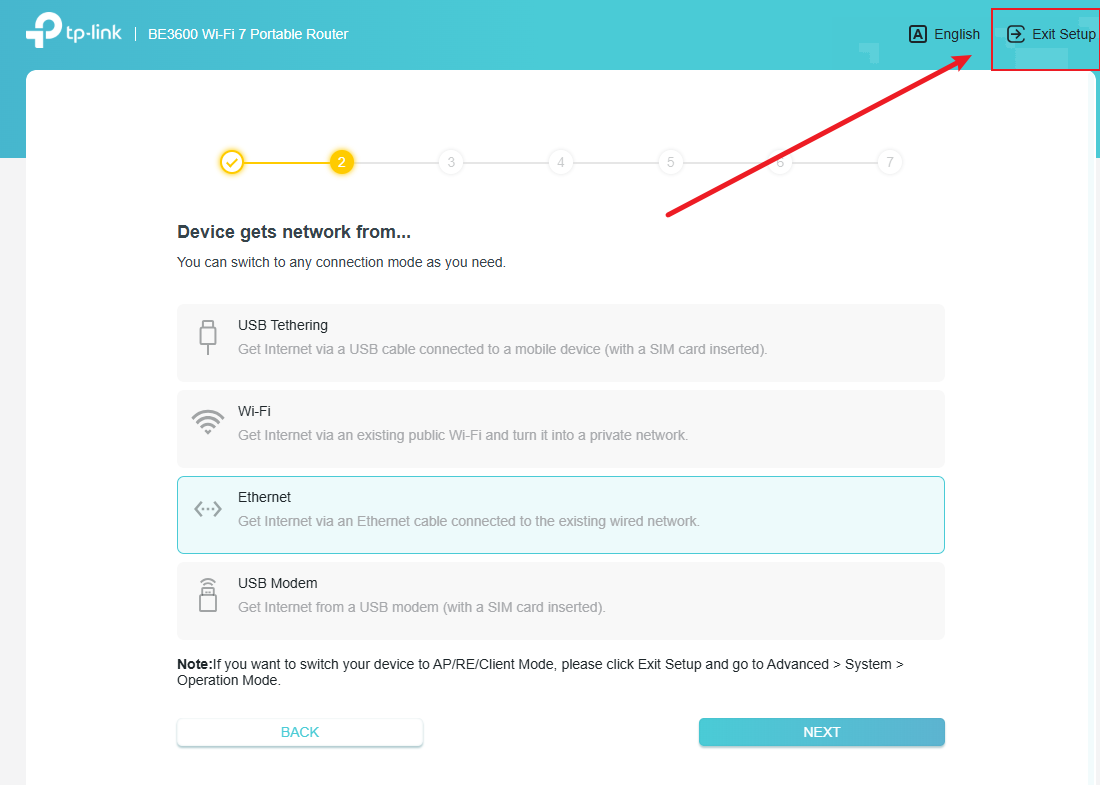This screenshot has height=785, width=1100.
Task: Proceed using the NEXT button
Action: tap(821, 732)
